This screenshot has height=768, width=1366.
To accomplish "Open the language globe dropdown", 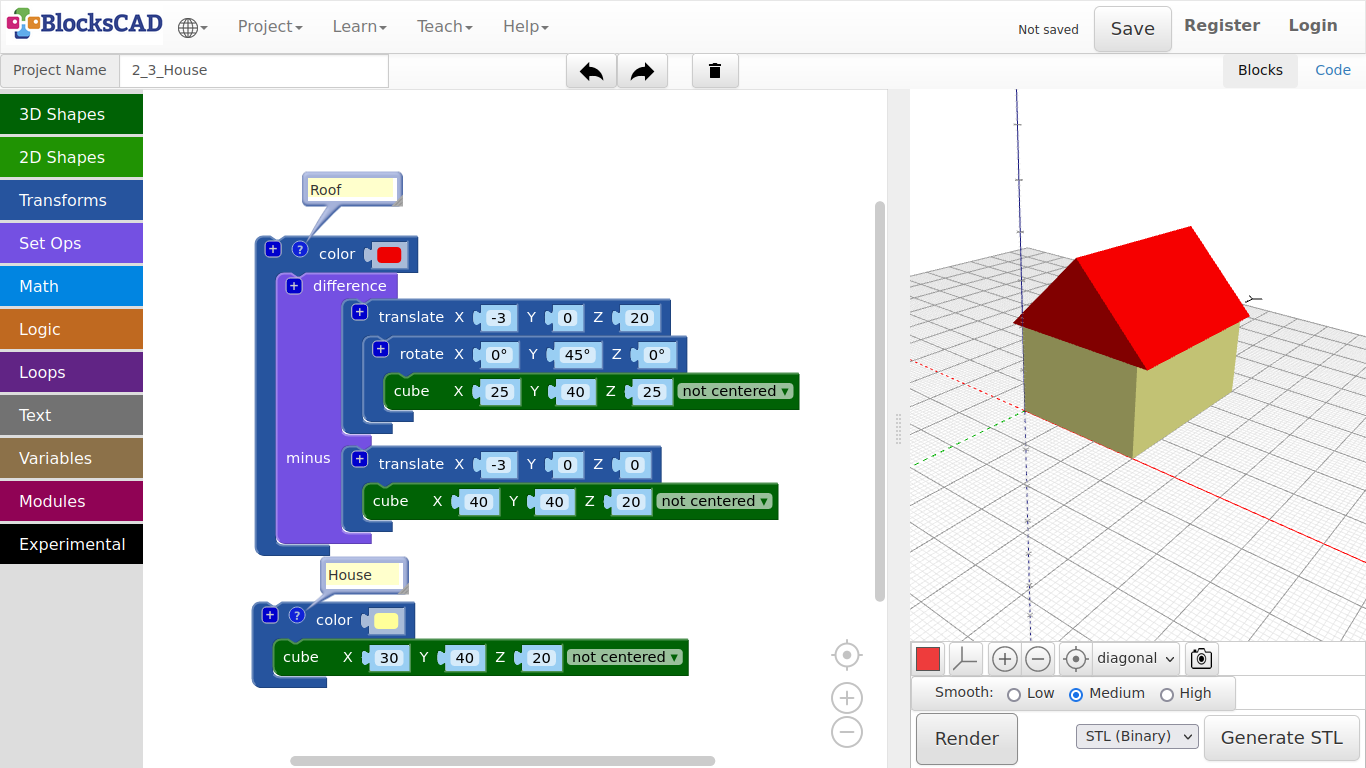I will click(192, 27).
